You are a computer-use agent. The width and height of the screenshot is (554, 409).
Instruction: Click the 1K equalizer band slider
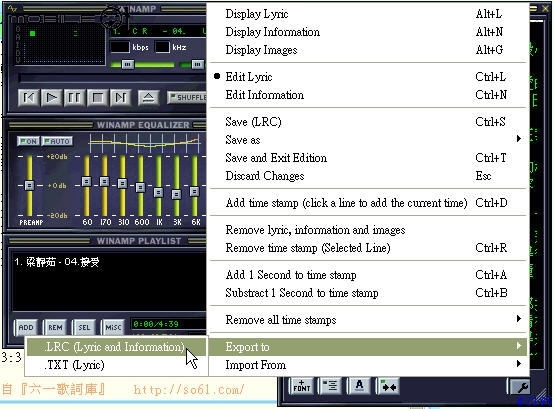coord(158,192)
